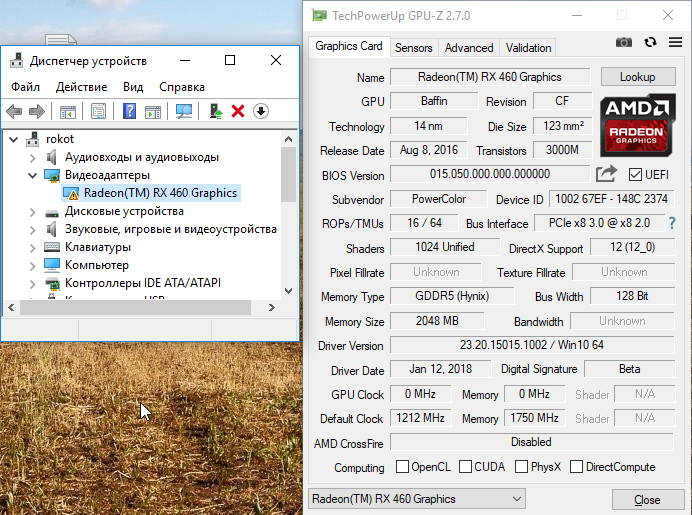The image size is (692, 515).
Task: Switch to the Validation tab
Action: [528, 48]
